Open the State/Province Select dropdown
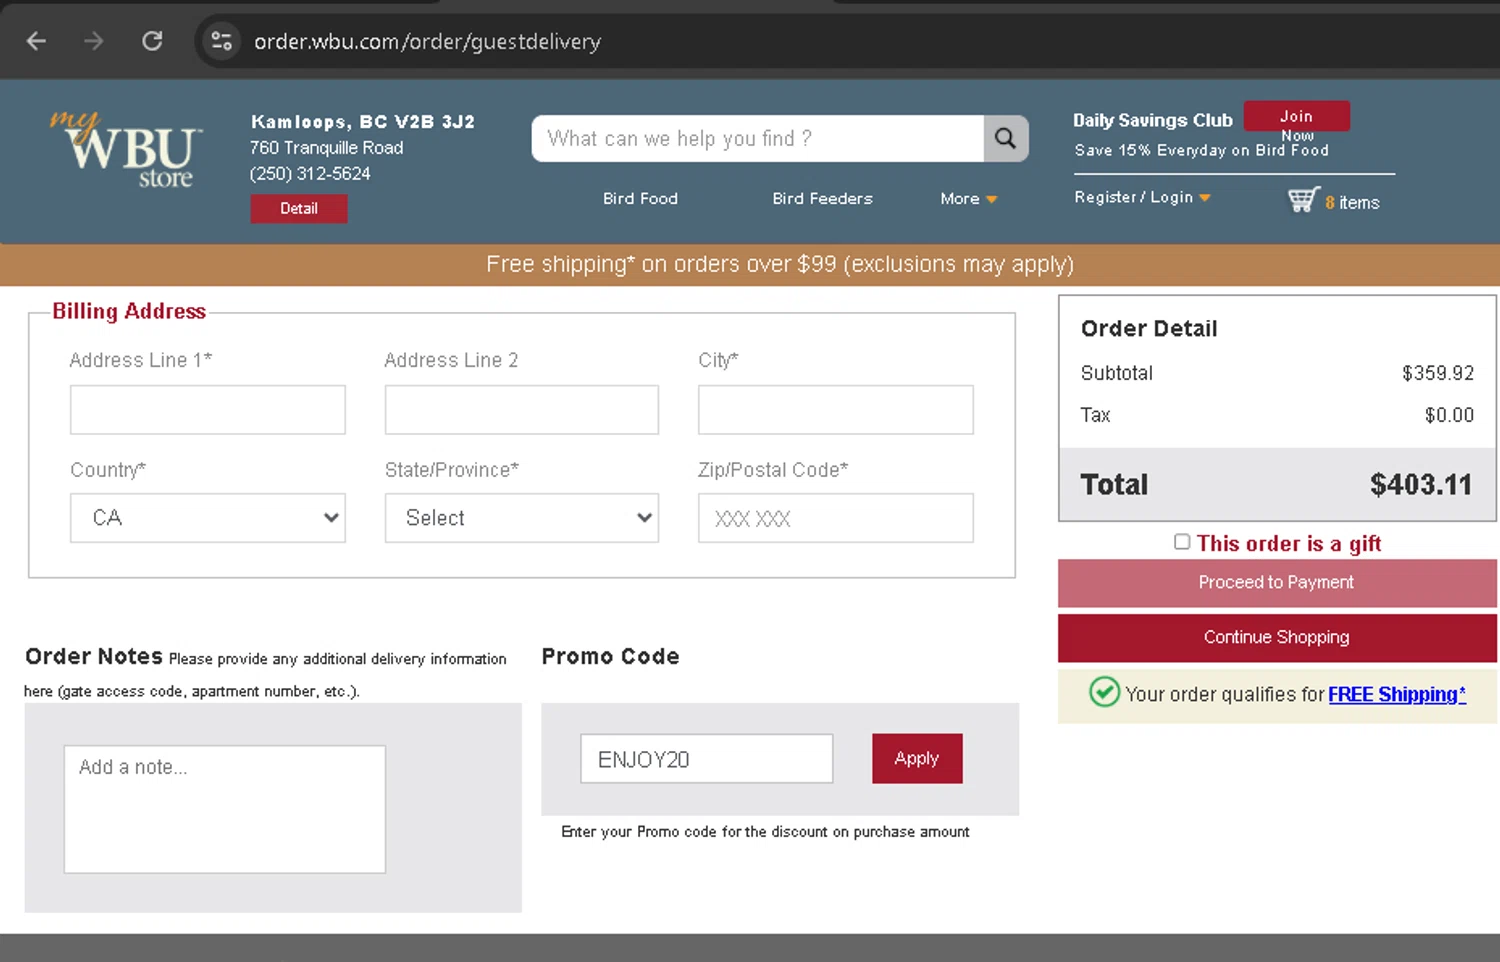 pos(522,518)
